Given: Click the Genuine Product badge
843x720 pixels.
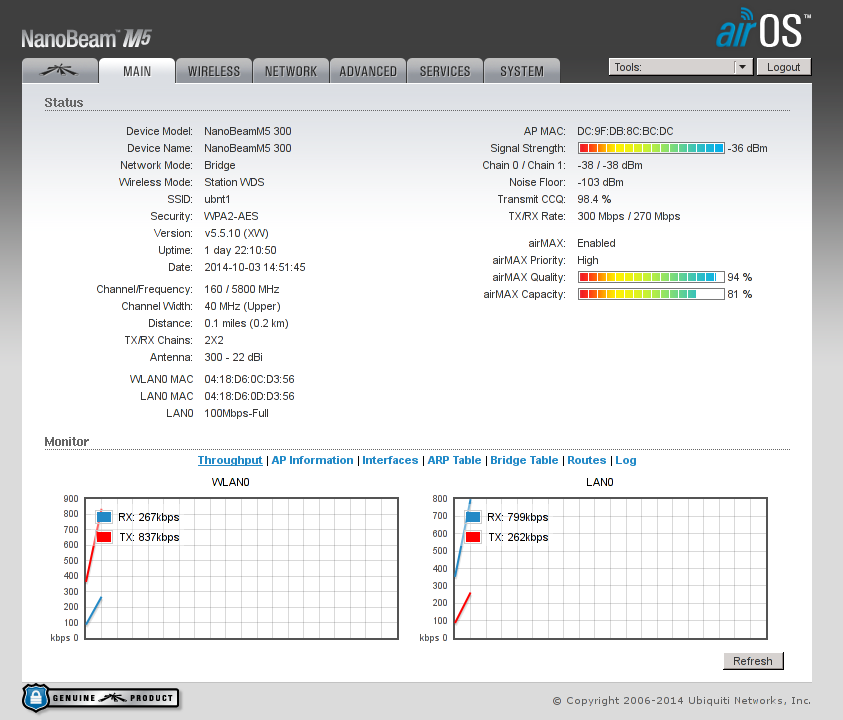Looking at the screenshot, I should pyautogui.click(x=101, y=698).
